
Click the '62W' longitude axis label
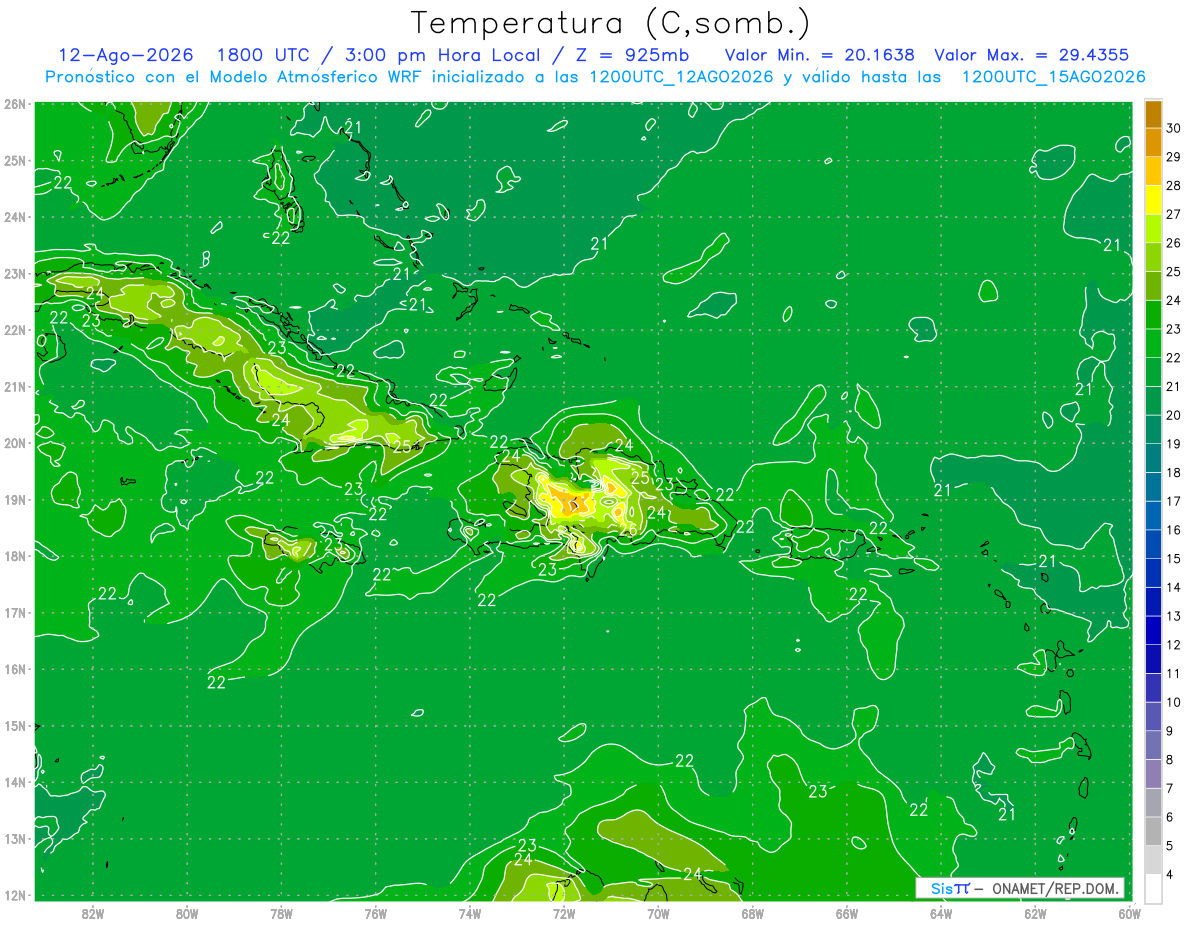[x=1036, y=912]
